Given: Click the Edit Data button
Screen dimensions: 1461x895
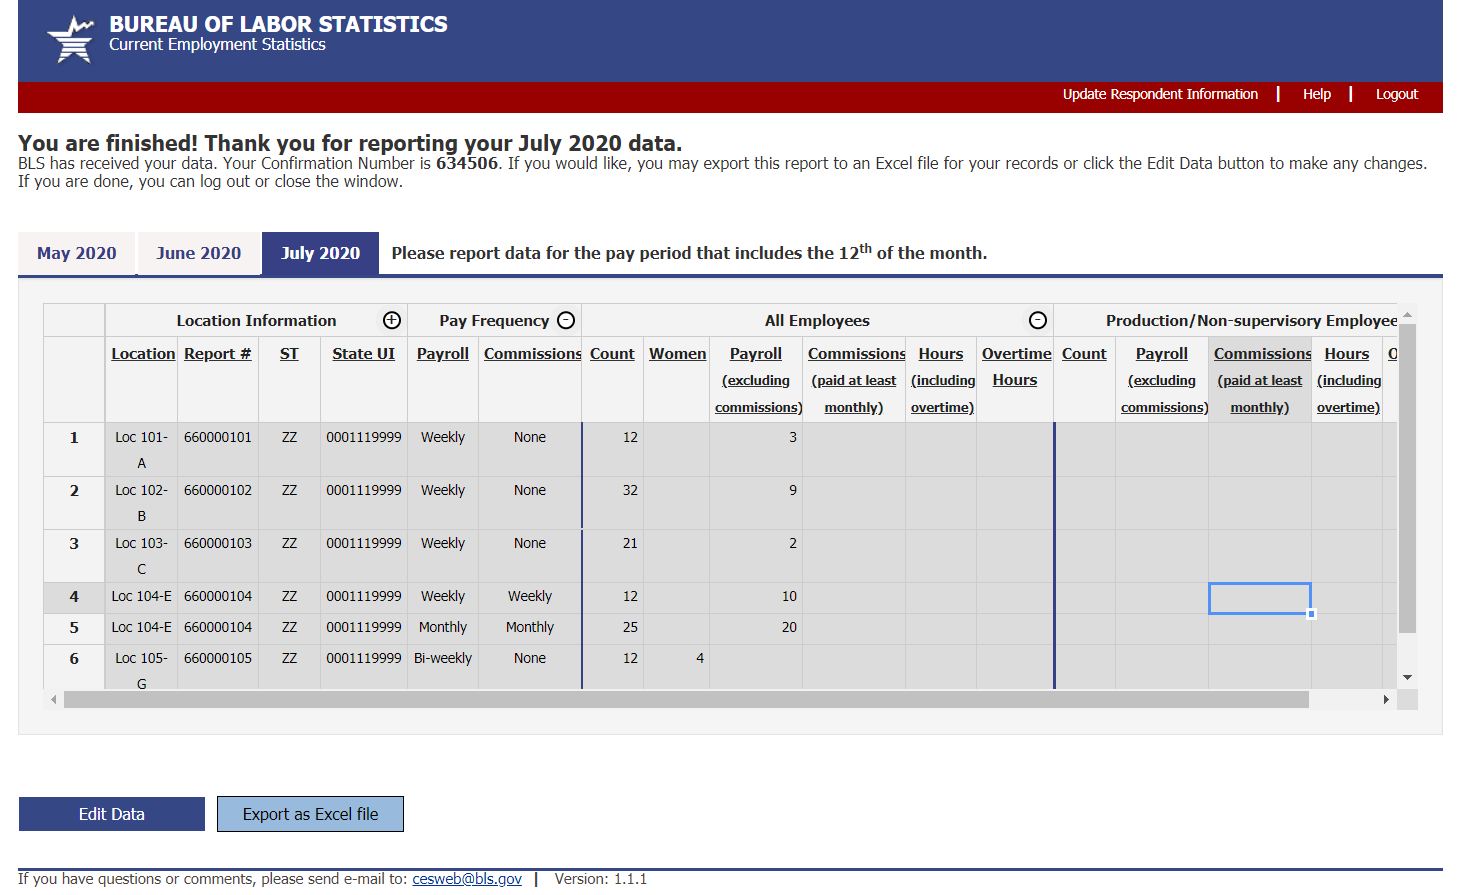Looking at the screenshot, I should tap(112, 814).
